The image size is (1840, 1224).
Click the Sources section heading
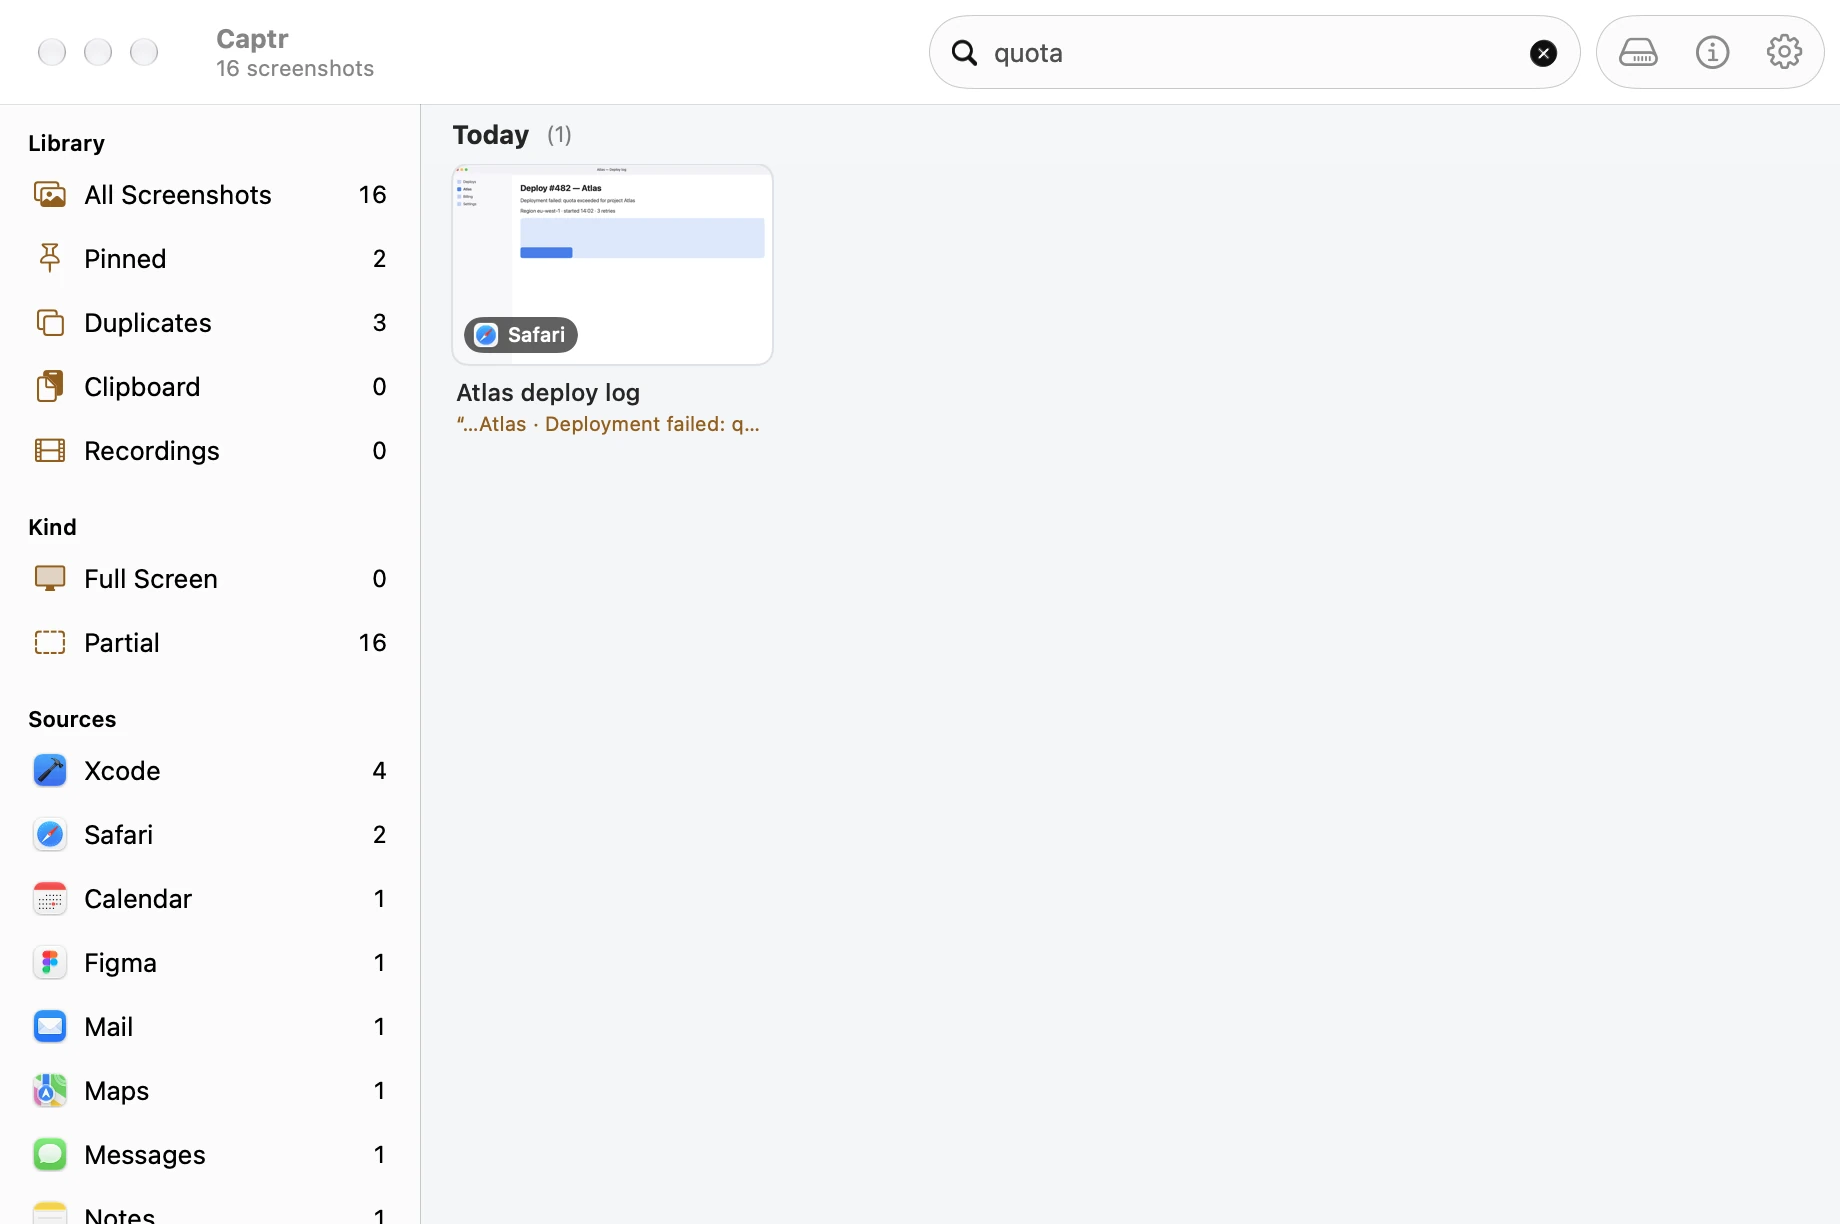(72, 719)
